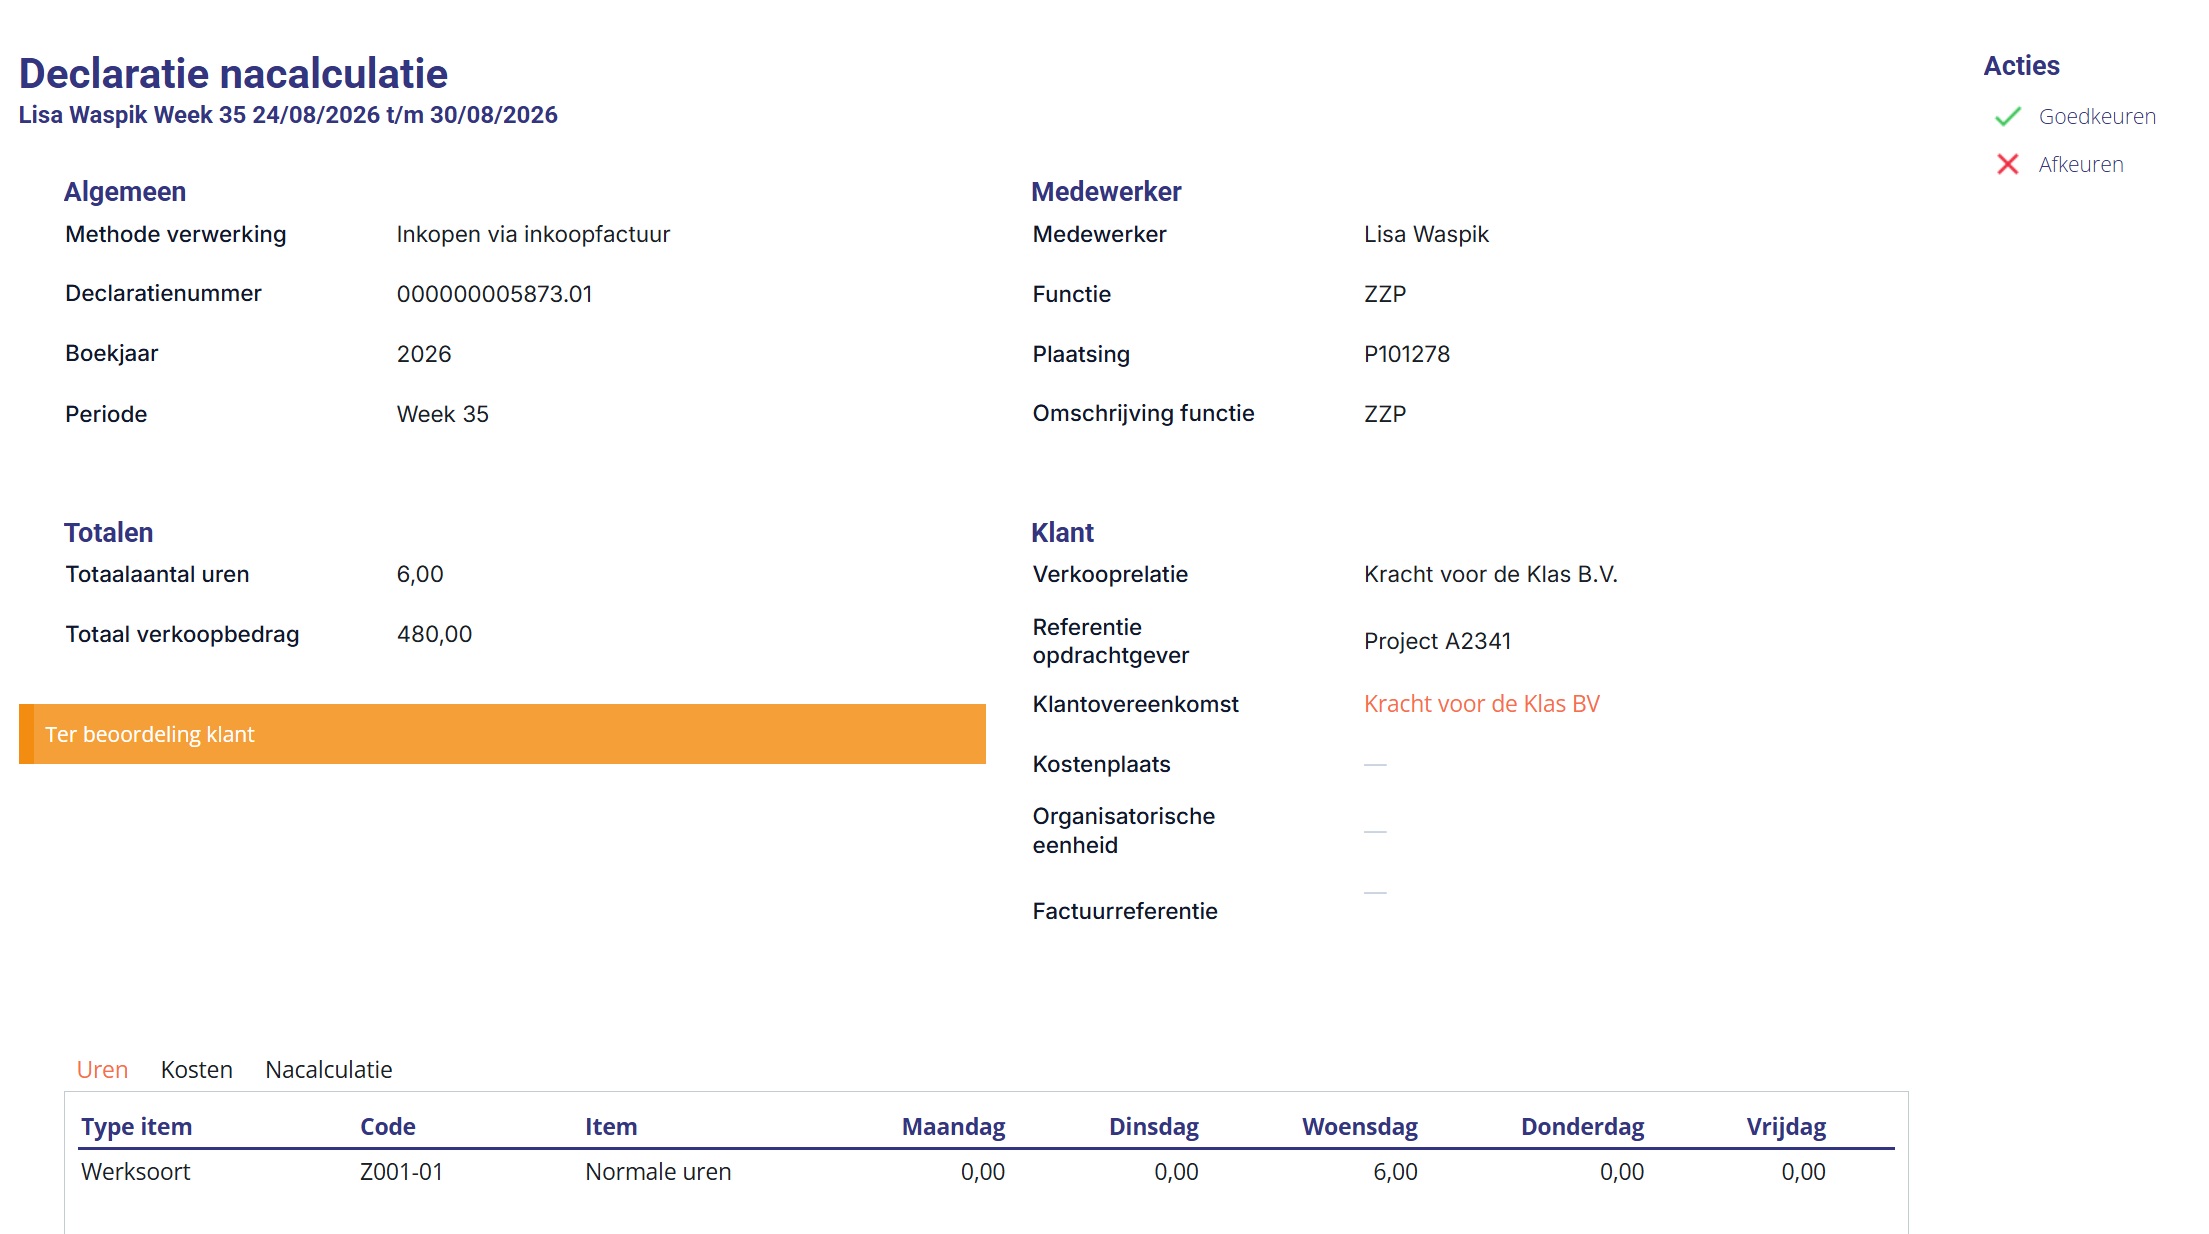Open the Uren tab
This screenshot has height=1234, width=2209.
coord(102,1069)
